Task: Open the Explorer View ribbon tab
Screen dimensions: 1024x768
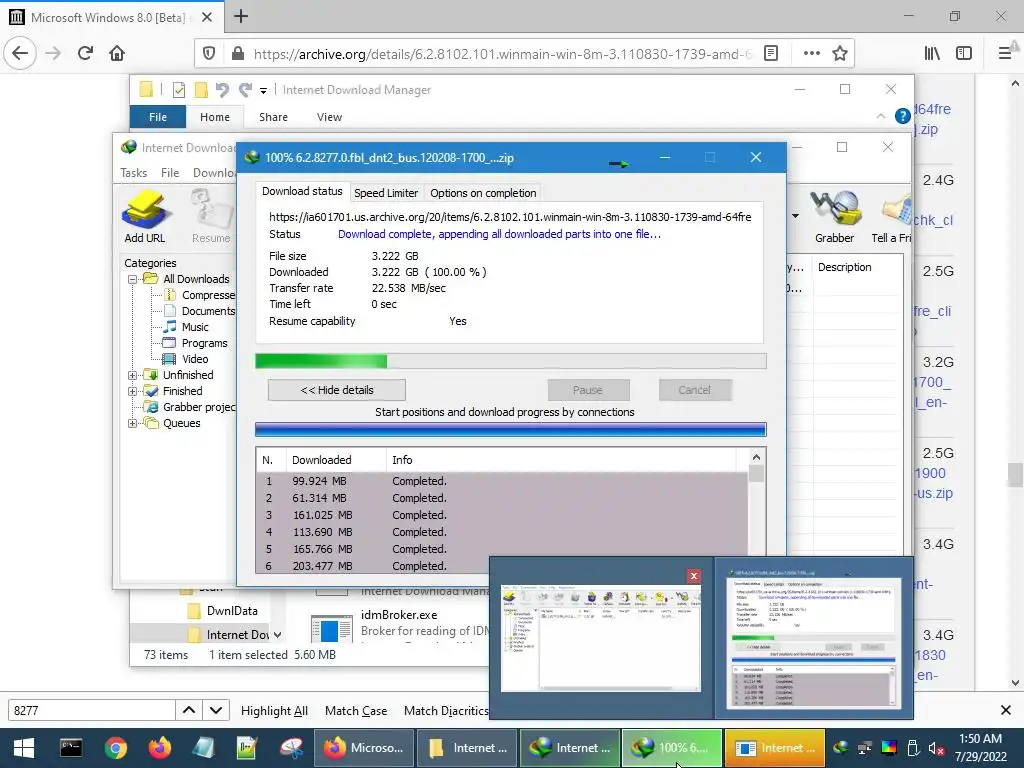Action: pyautogui.click(x=329, y=117)
